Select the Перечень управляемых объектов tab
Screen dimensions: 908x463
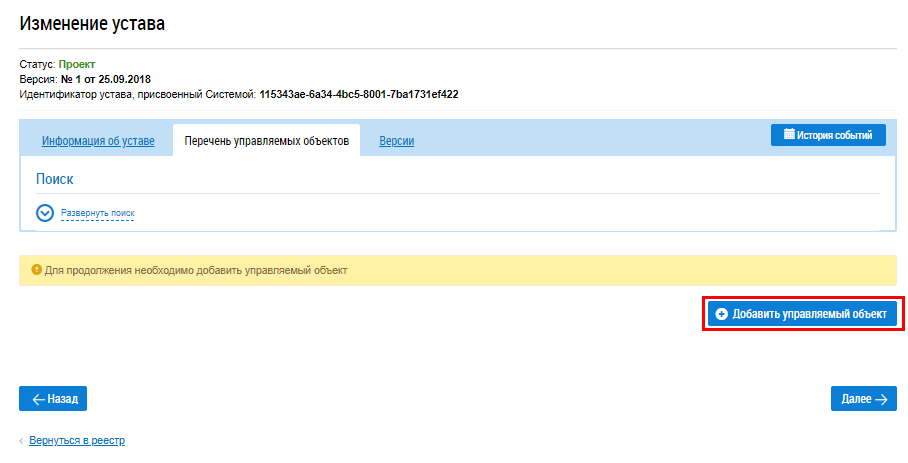(266, 141)
